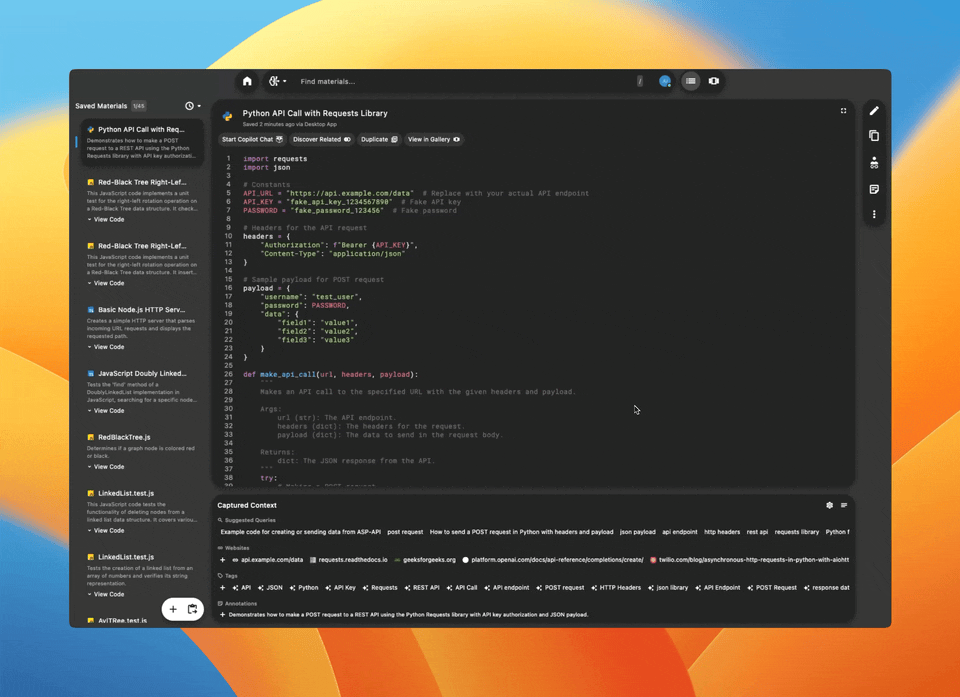Open the annotations note icon in the right toolbar

pos(874,189)
